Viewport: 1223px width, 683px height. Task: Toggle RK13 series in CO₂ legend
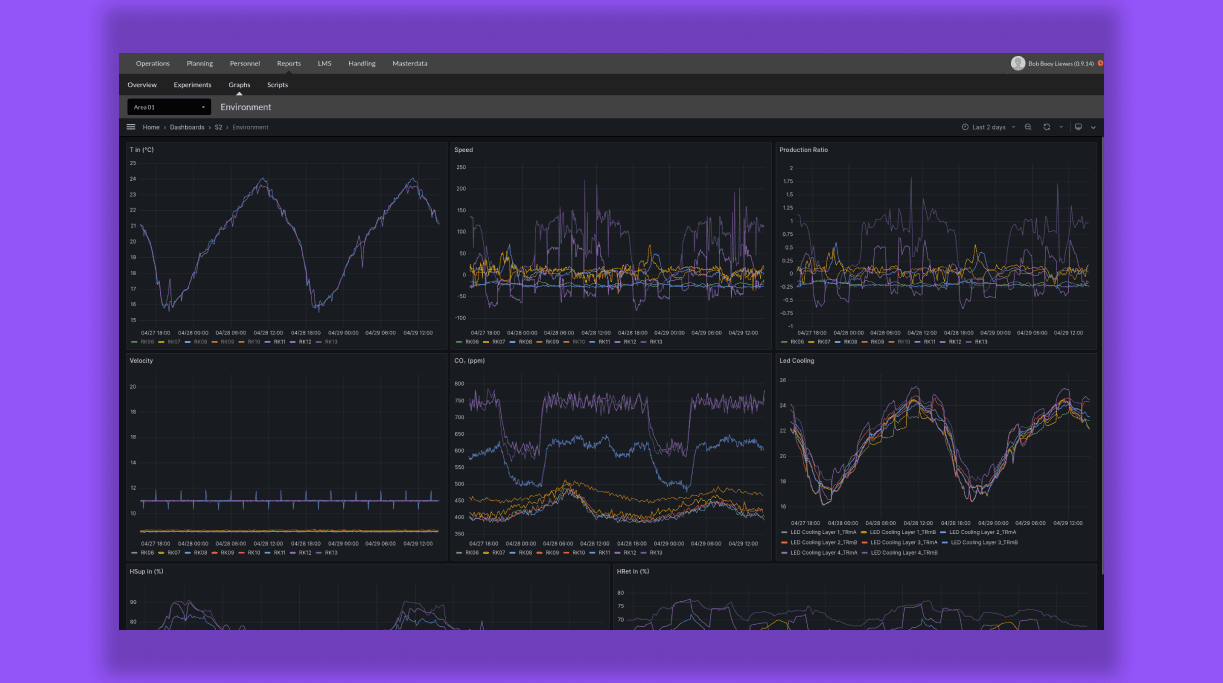pos(657,552)
